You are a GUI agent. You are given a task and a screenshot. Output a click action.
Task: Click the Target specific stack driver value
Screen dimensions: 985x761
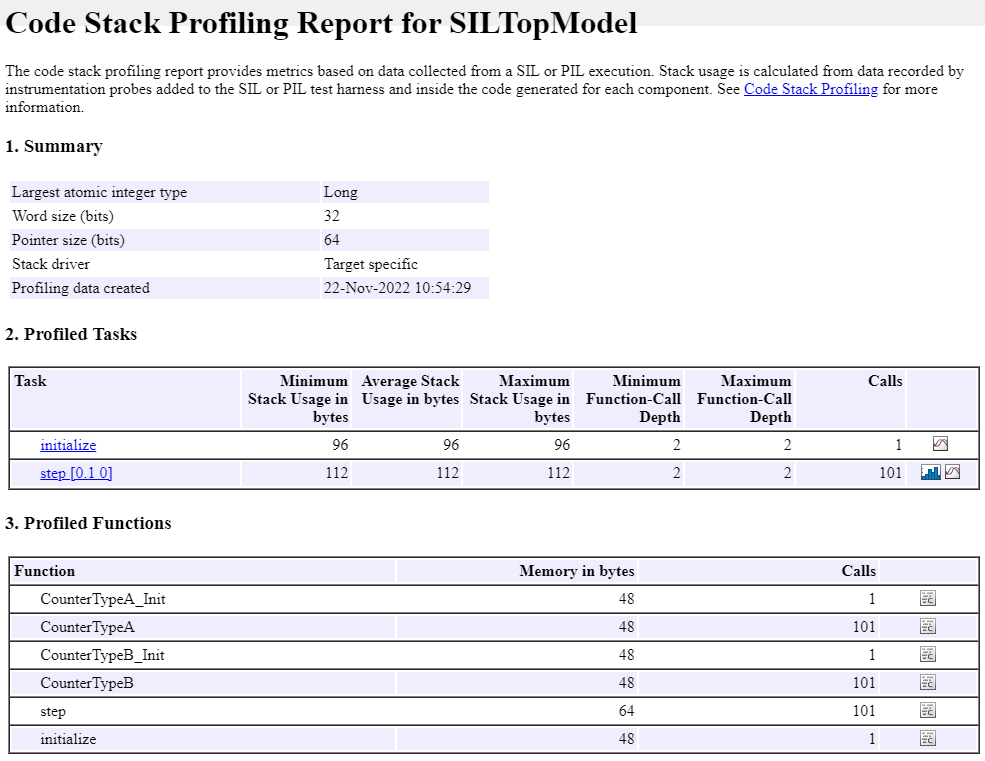[371, 264]
